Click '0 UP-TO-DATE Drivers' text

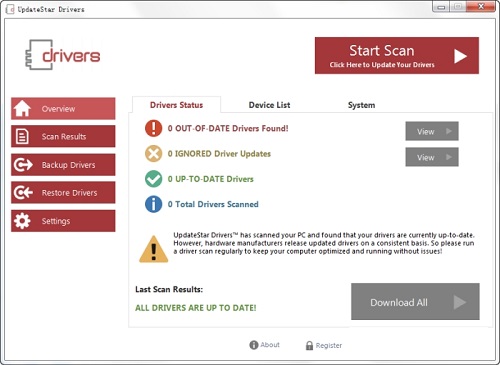pos(210,179)
